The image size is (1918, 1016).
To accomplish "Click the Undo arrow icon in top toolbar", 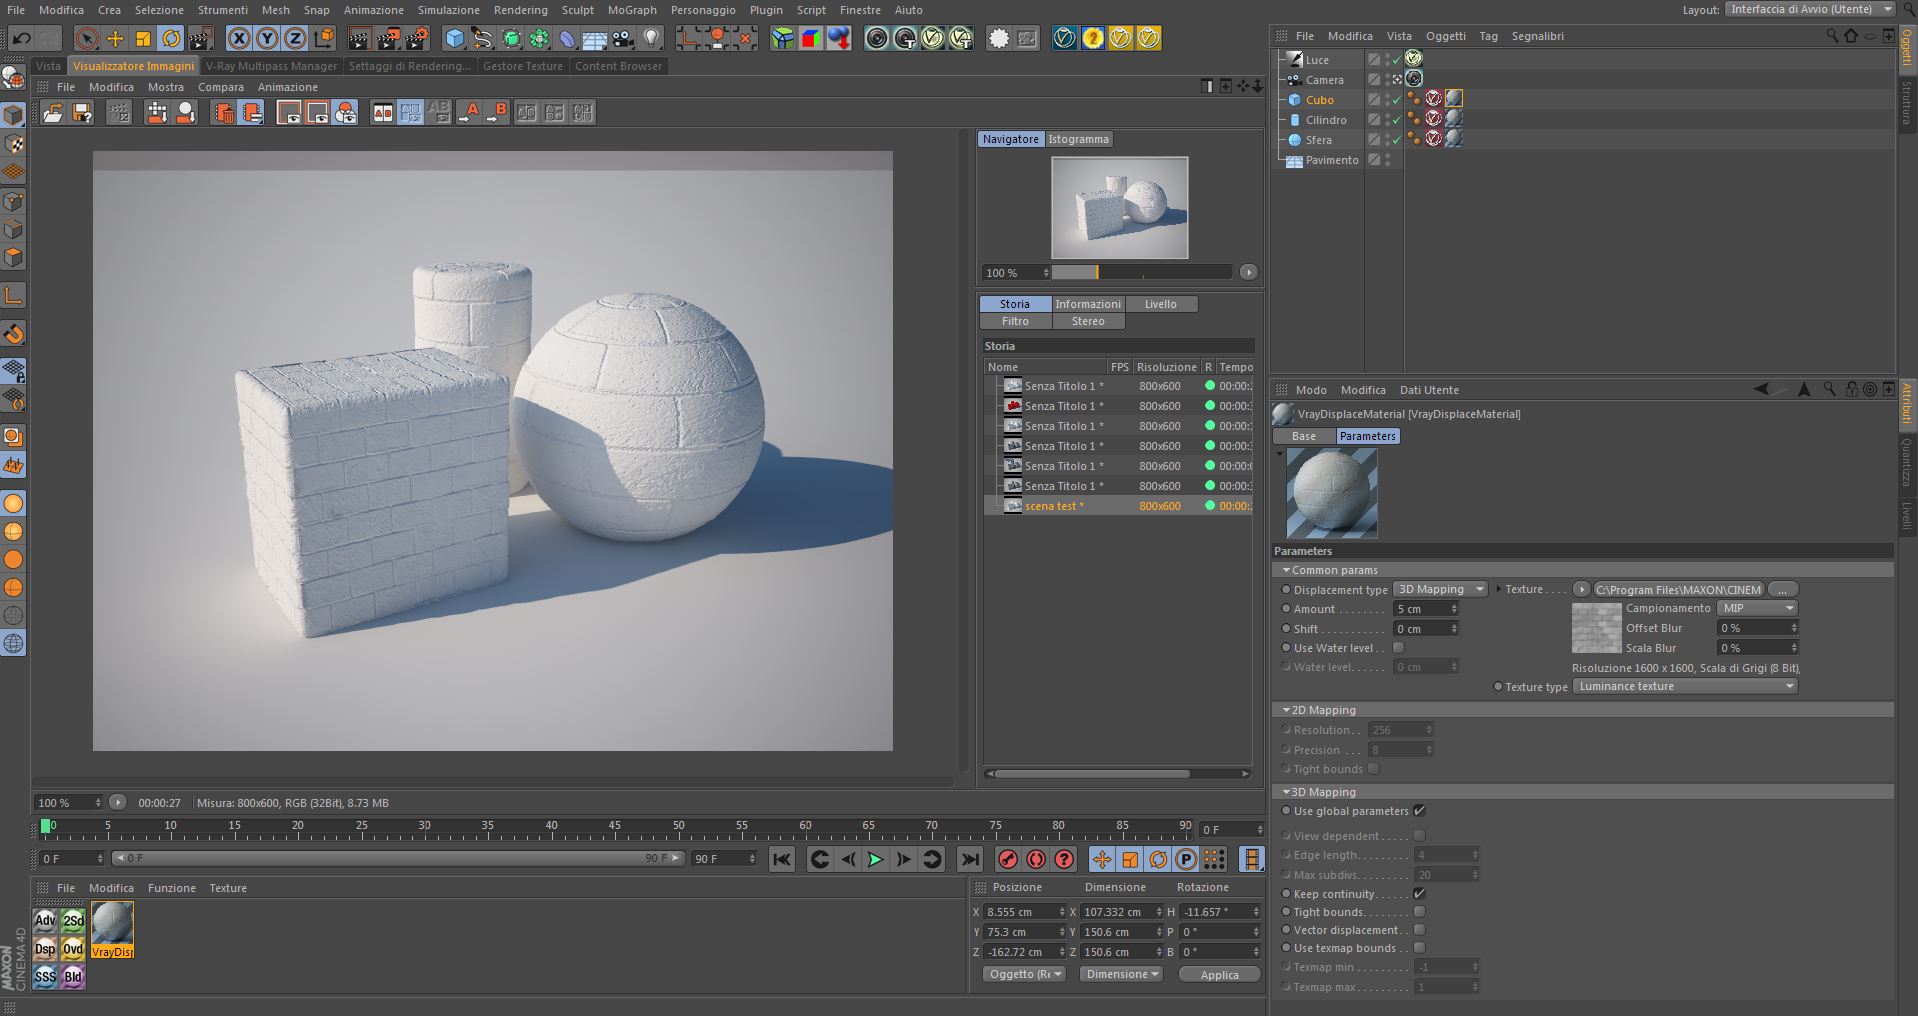I will coord(21,39).
